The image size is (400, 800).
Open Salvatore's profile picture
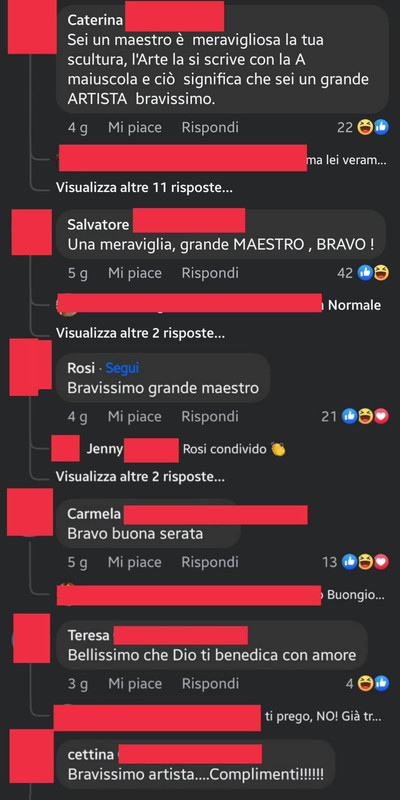32,232
